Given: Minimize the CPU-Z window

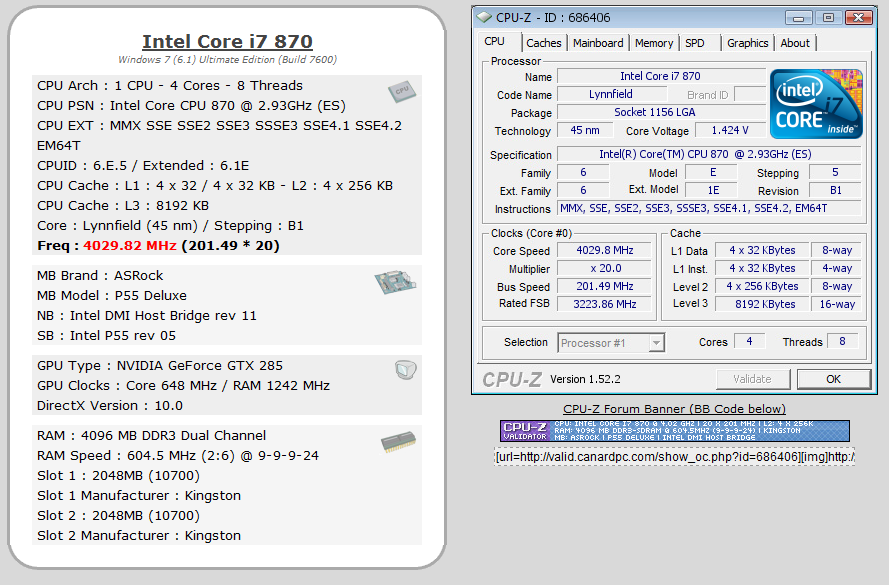Looking at the screenshot, I should click(798, 18).
